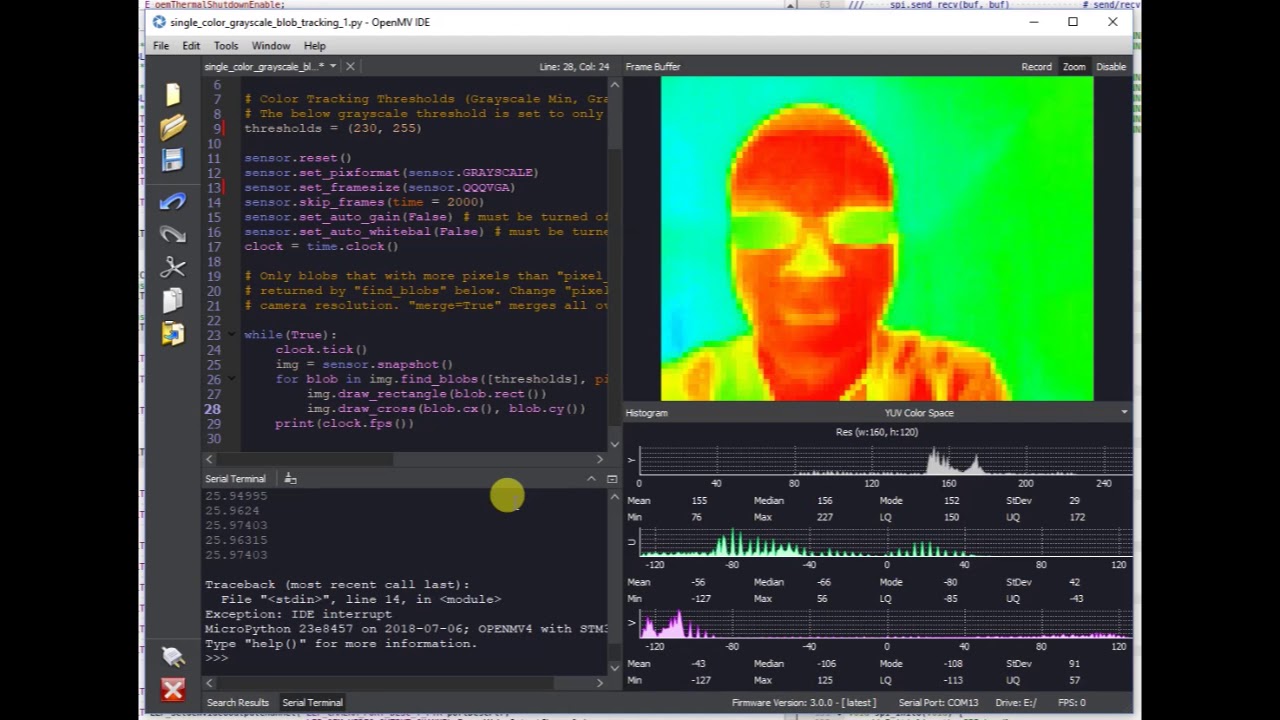Open the document selector dropdown beside filename
Screen dimensions: 1280x720
(333, 67)
